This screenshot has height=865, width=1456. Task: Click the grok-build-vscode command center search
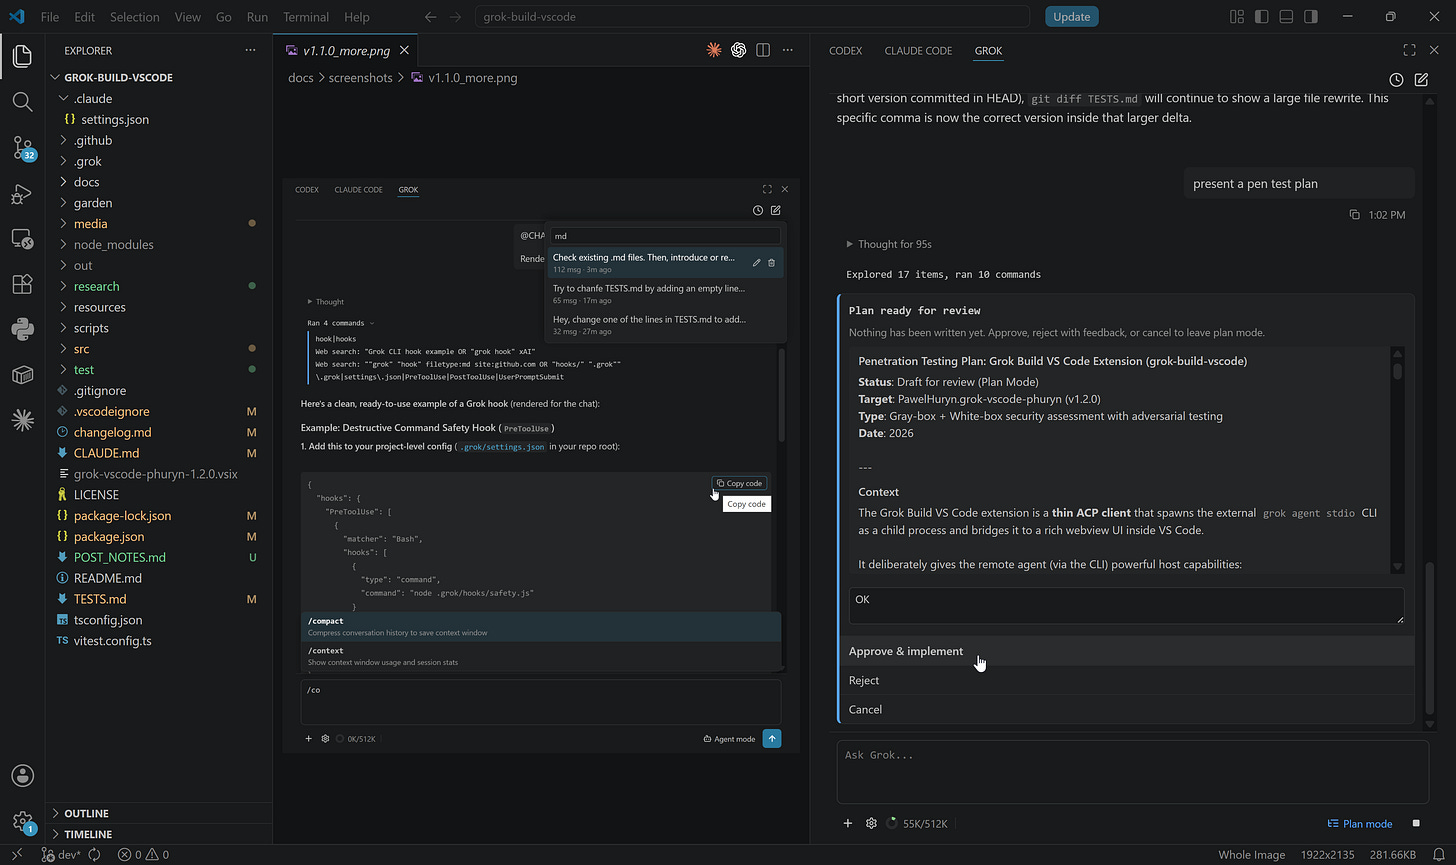pyautogui.click(x=752, y=17)
